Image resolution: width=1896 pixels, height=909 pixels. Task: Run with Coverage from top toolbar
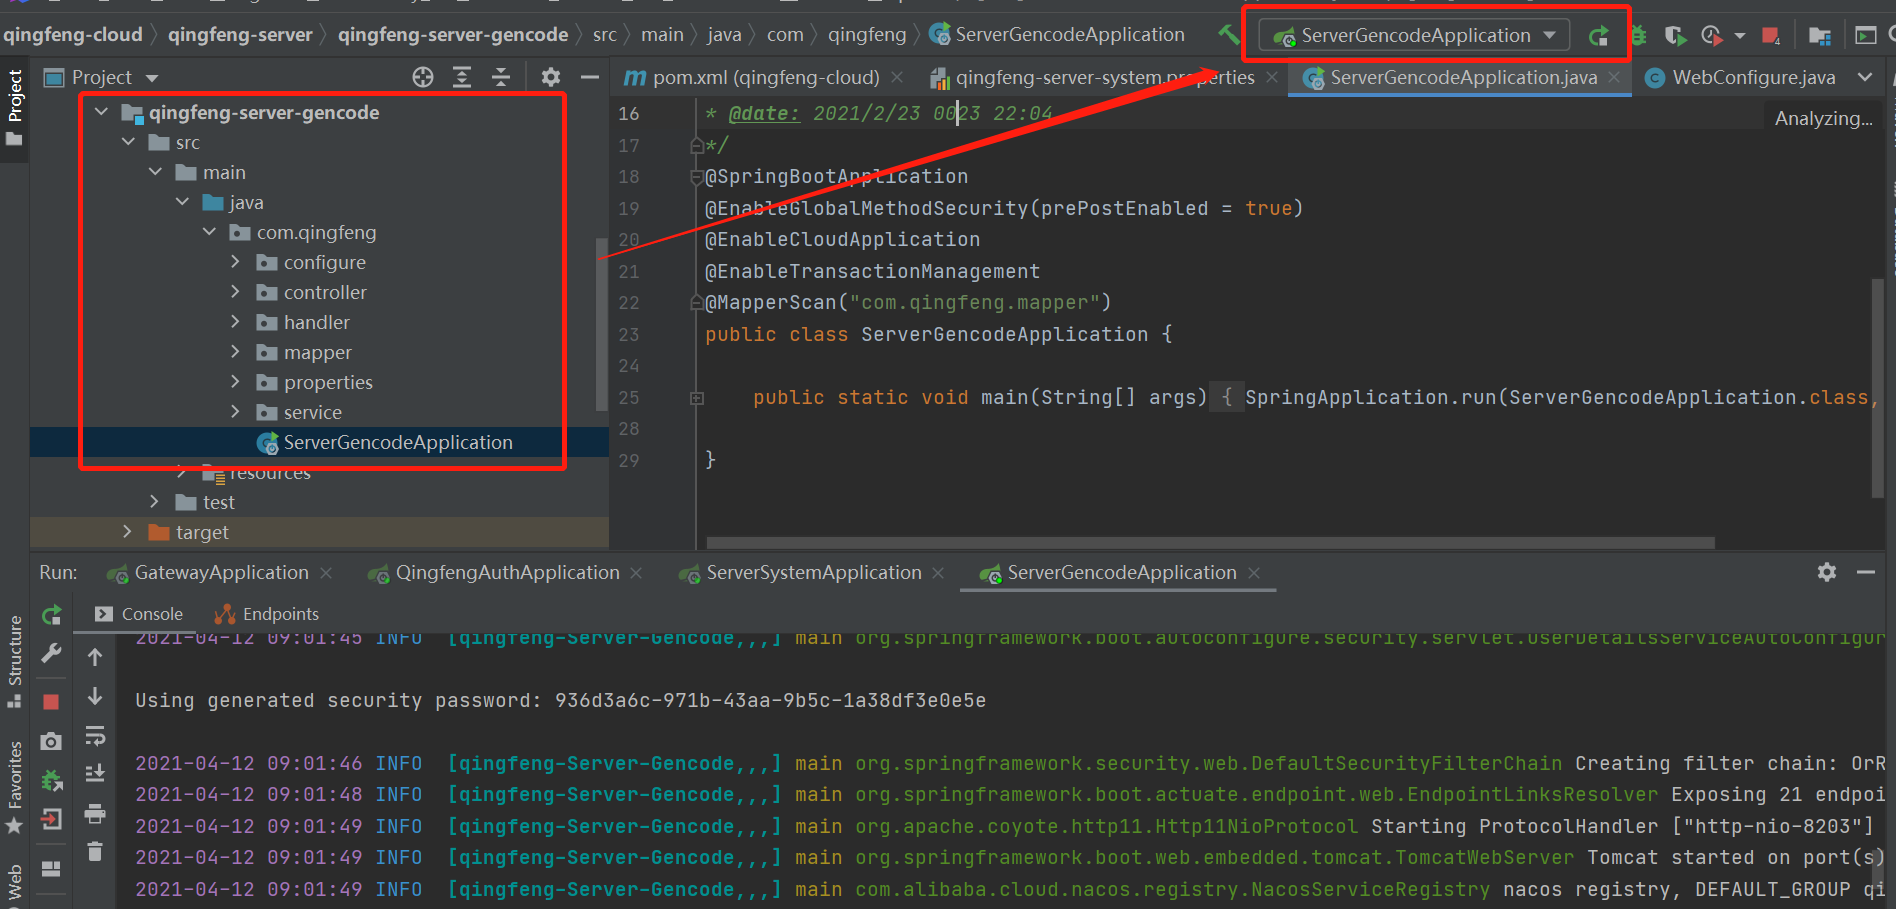[x=1675, y=36]
